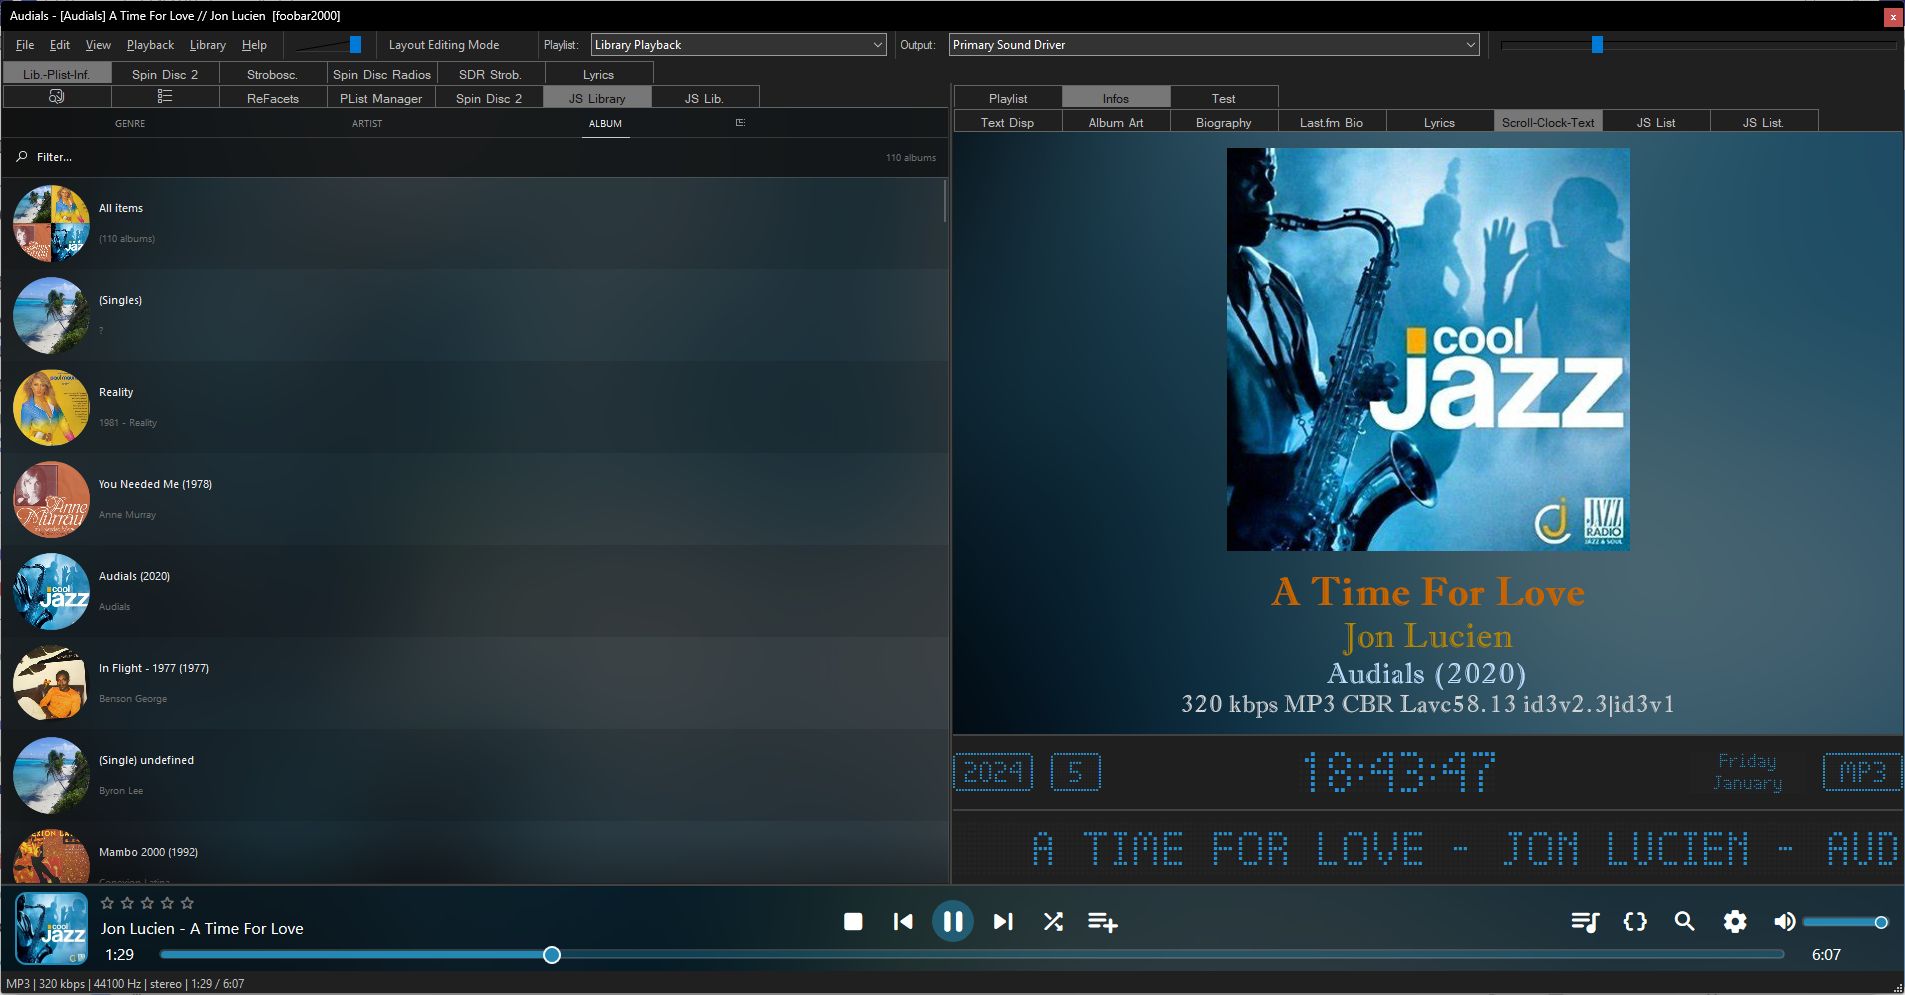Switch to the Strobosc. tab

272,74
